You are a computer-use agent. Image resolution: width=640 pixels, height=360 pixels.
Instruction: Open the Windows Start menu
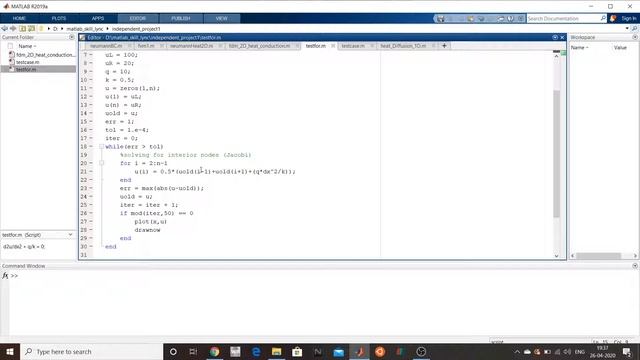10,351
